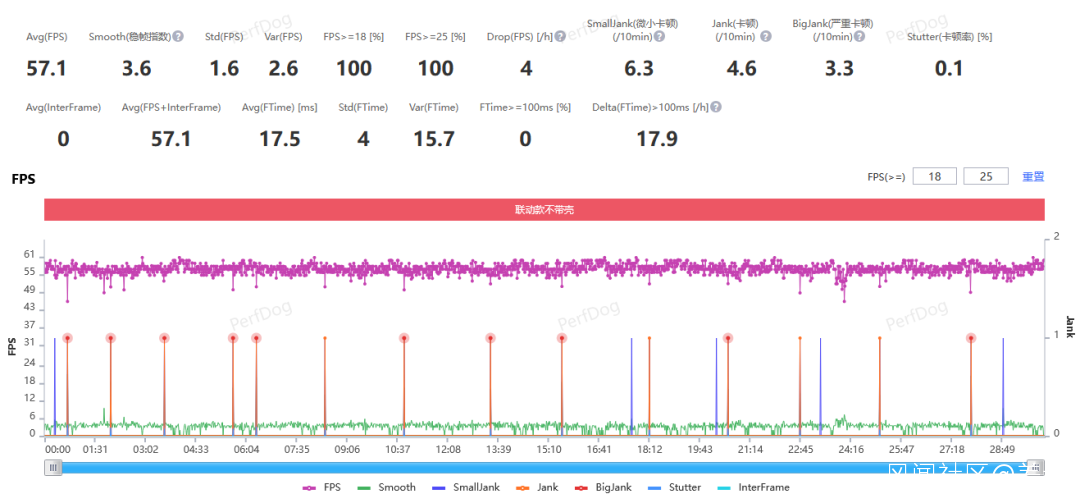Select the SmallJank value 6.3
This screenshot has width=1080, height=503.
point(638,69)
